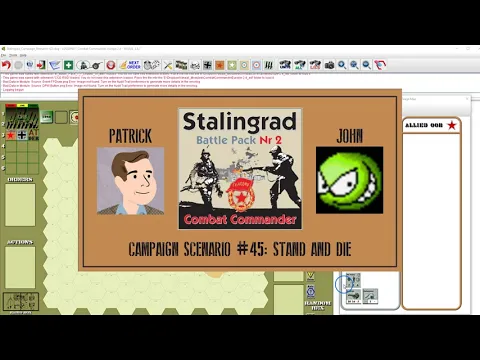The image size is (480, 360).
Task: Click the red arrow door Retire icon
Action: [41, 65]
